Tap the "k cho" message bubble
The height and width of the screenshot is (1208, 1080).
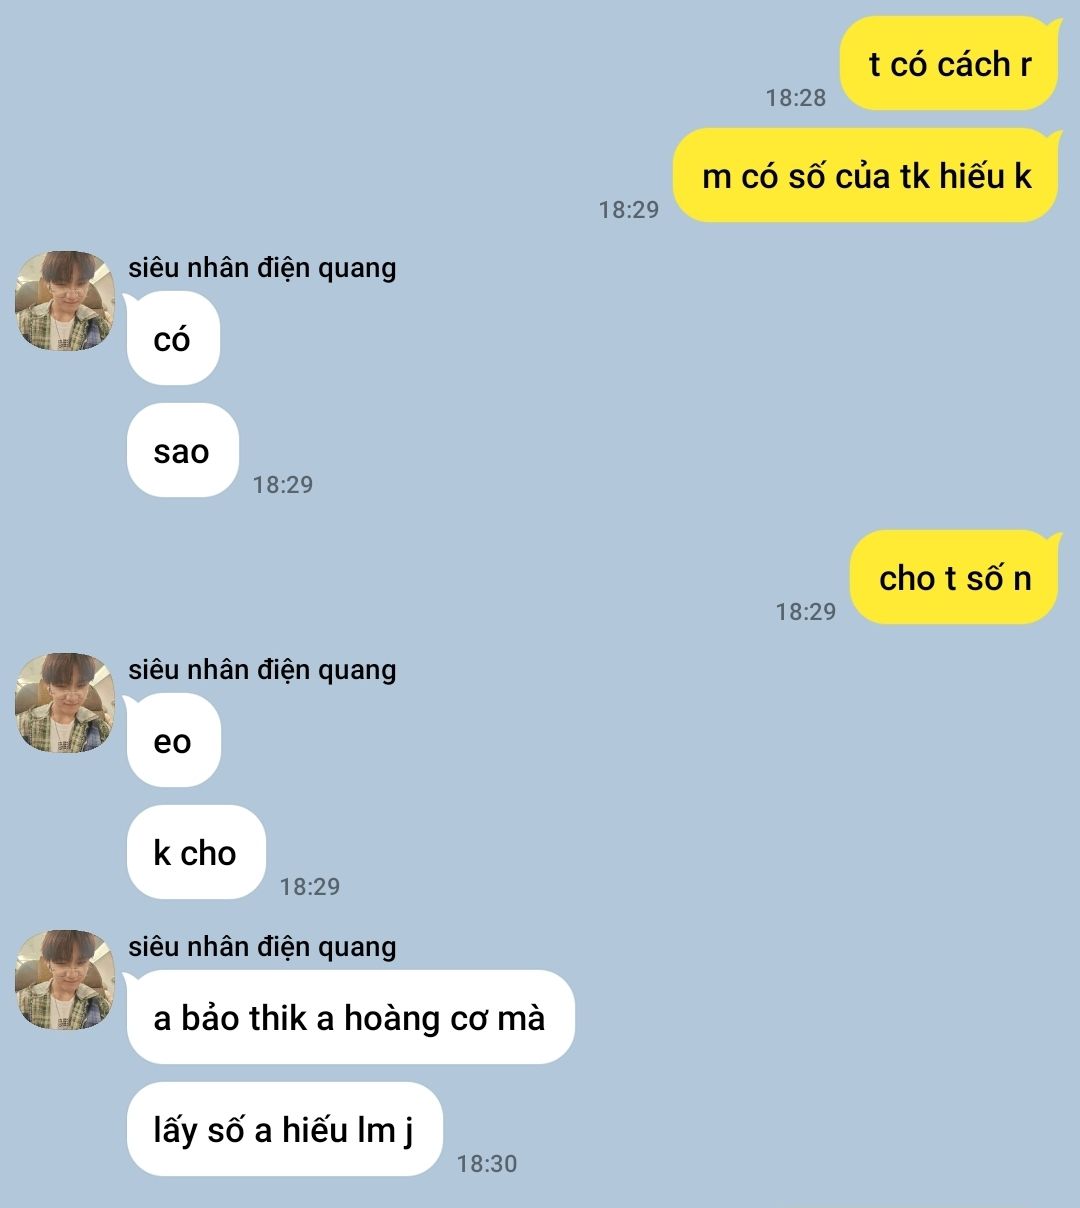coord(196,853)
